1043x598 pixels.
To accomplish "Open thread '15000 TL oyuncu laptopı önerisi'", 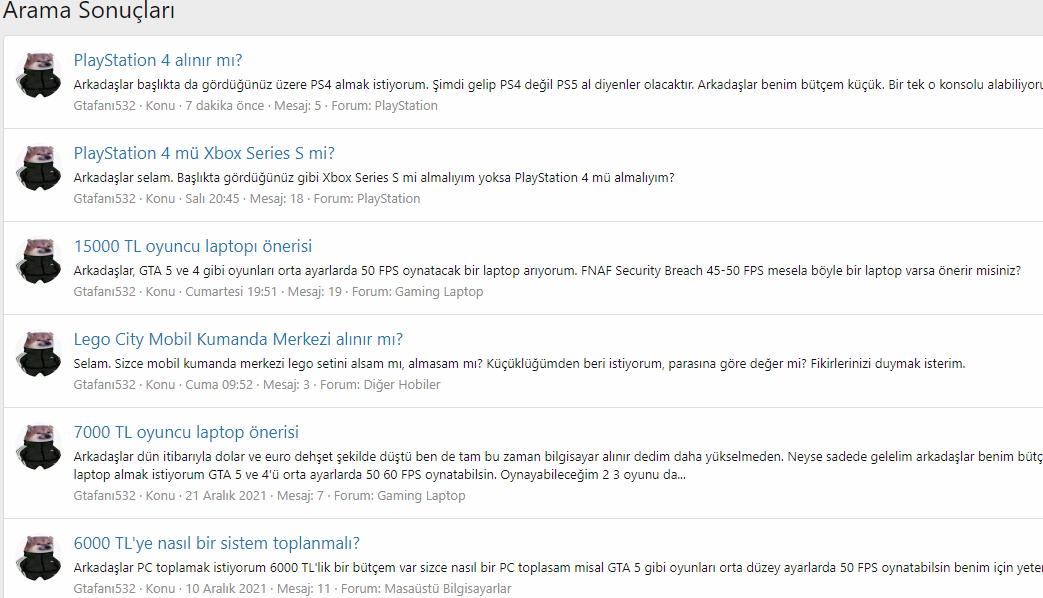I will 193,247.
